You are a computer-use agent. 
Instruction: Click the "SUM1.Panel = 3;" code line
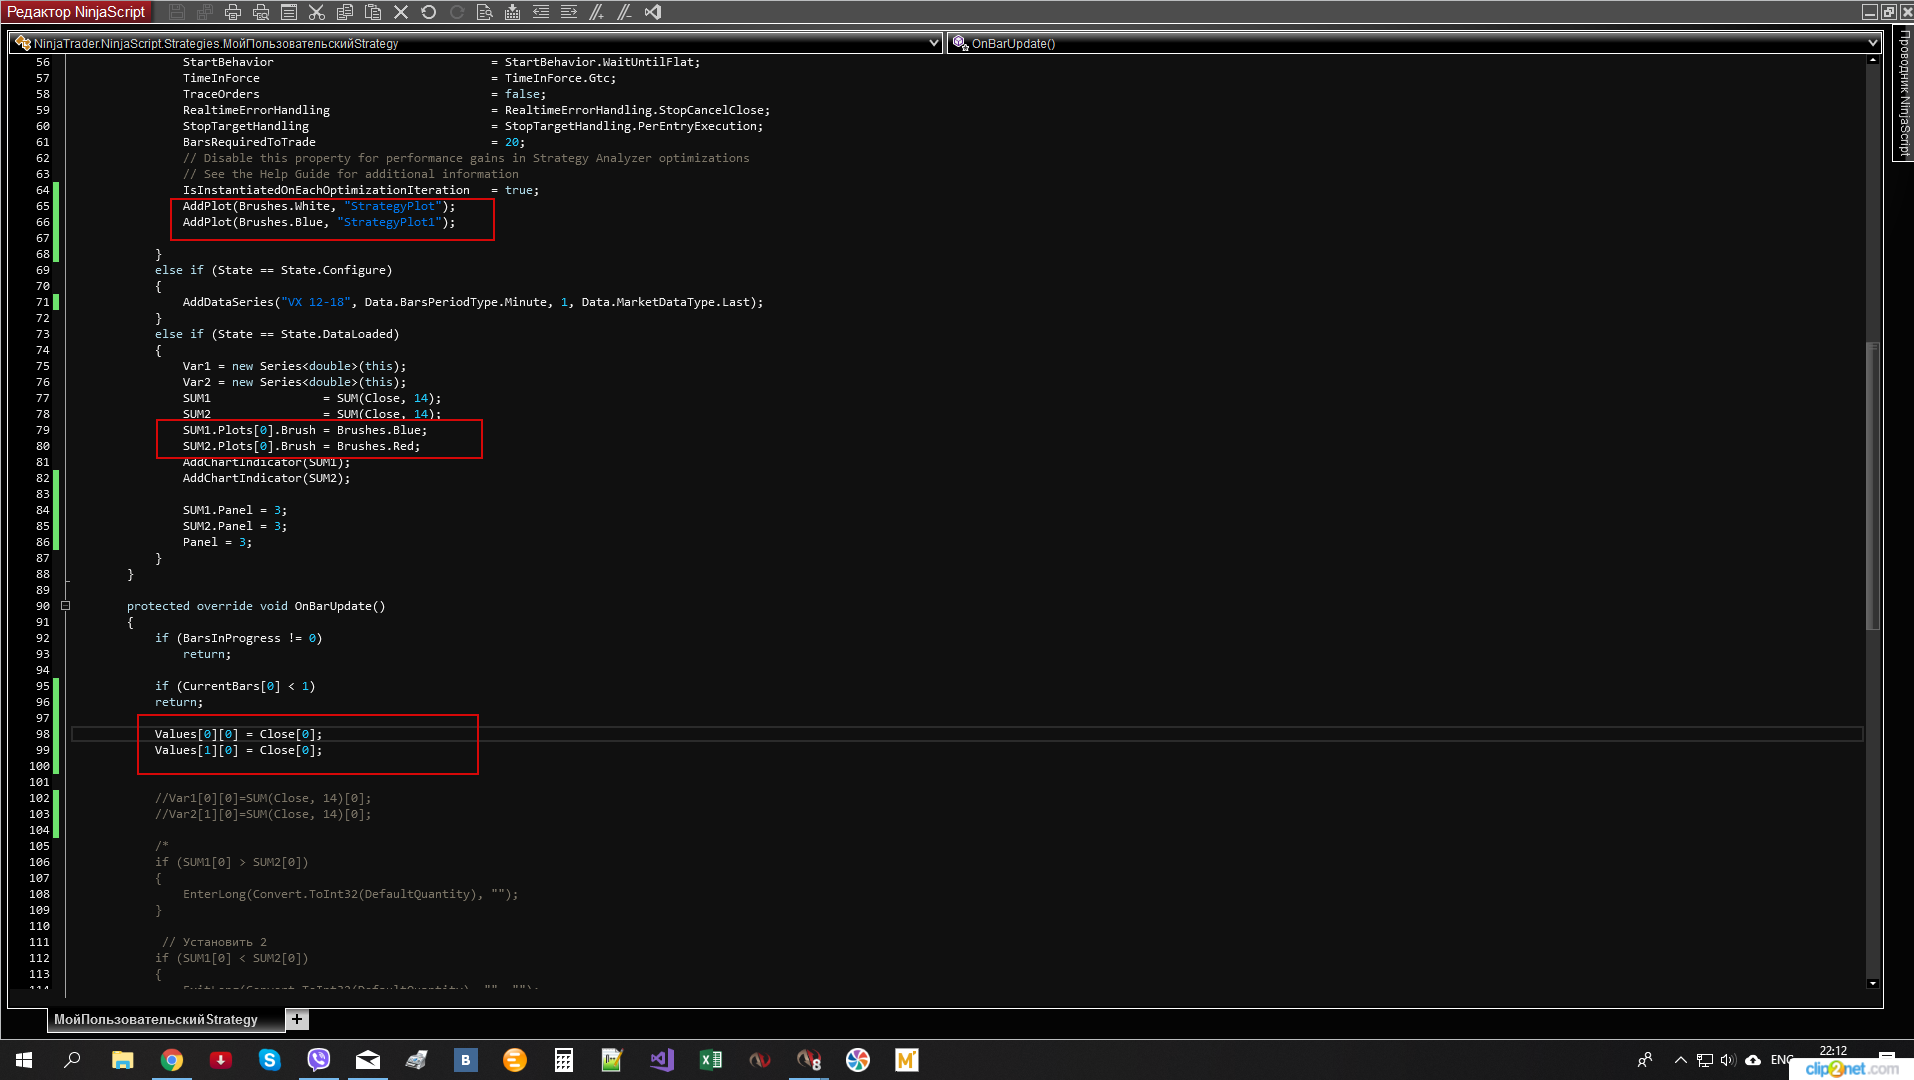235,510
